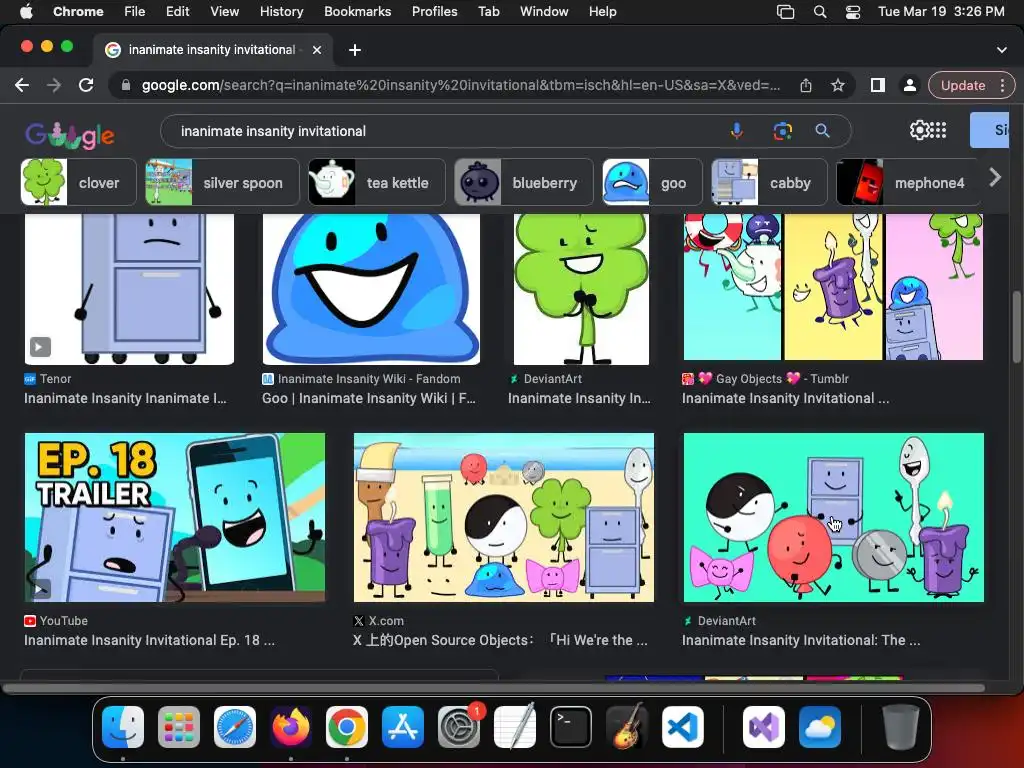Reload the current page
The image size is (1024, 768).
click(86, 86)
